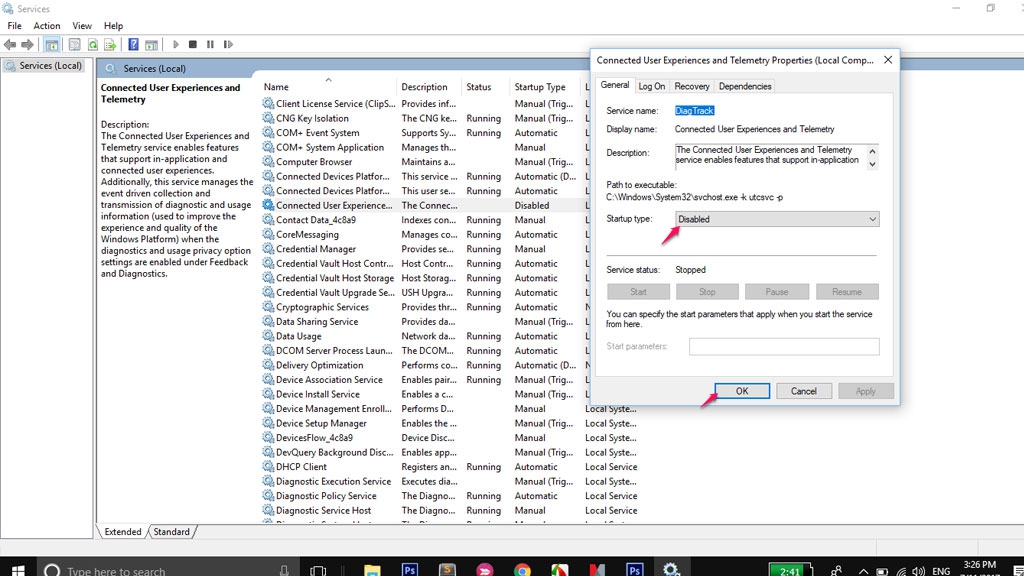Click the blue Help icon in toolbar
This screenshot has width=1024, height=576.
coord(133,45)
